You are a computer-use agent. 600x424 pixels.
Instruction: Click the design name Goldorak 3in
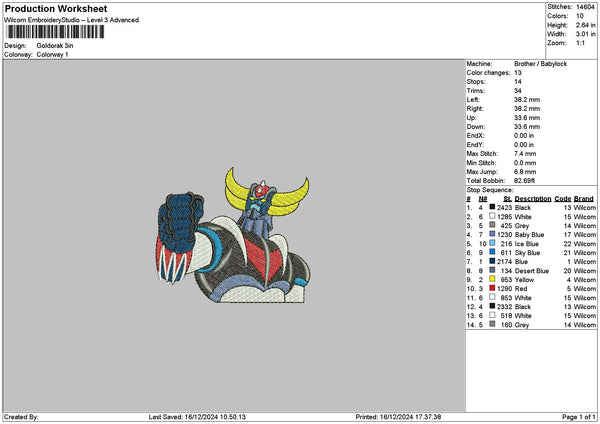click(55, 46)
